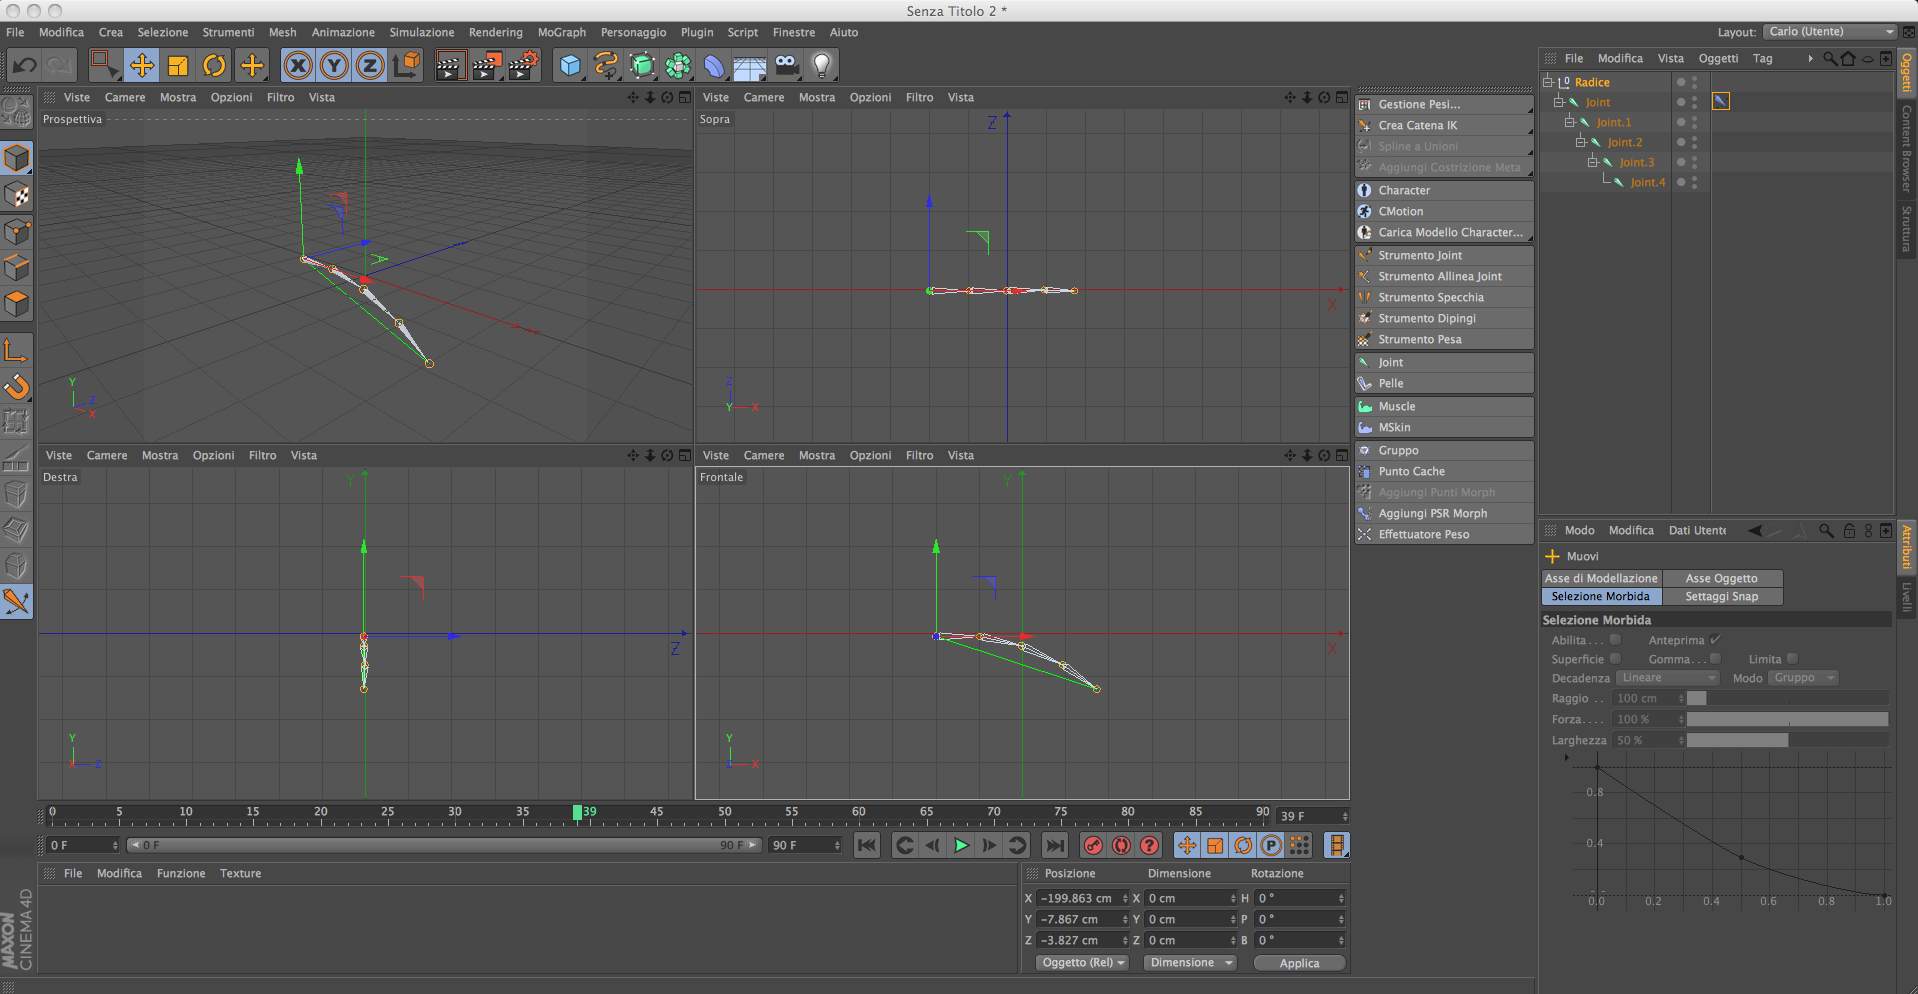Click the lock icon in the Attributes panel
This screenshot has height=994, width=1918.
[x=1849, y=531]
